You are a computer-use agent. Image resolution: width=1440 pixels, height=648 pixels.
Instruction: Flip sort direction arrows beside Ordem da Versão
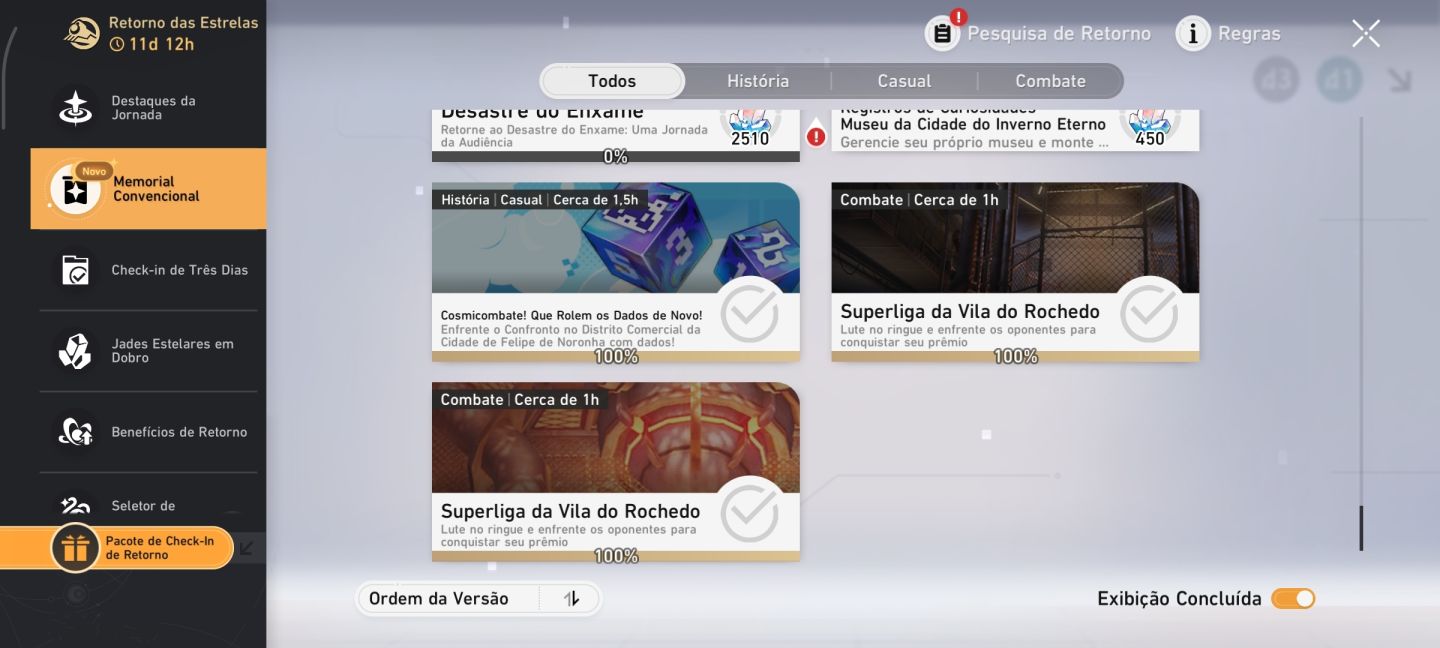[x=572, y=599]
